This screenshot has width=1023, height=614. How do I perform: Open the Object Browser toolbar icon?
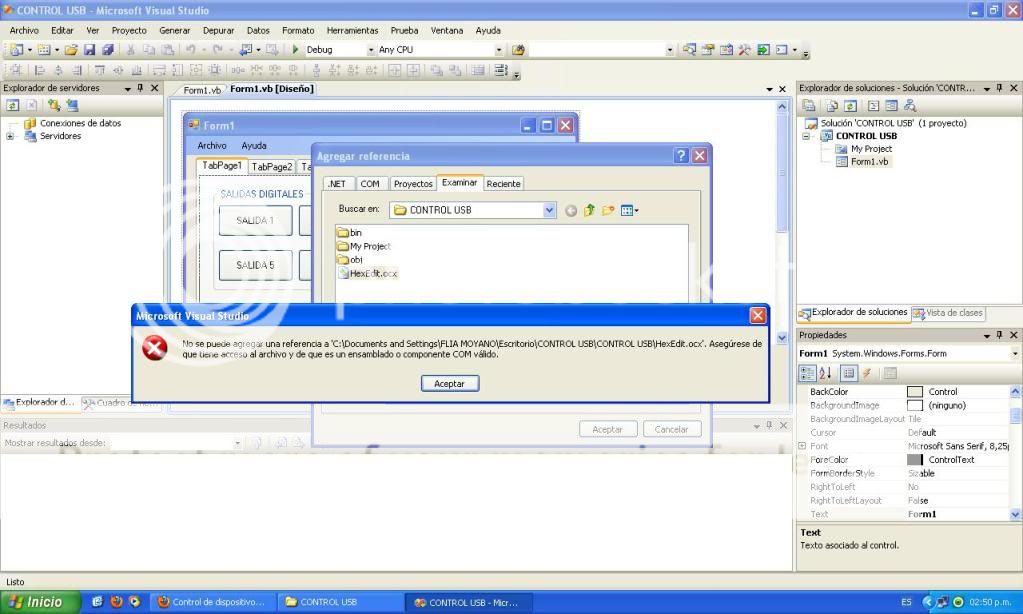pos(726,50)
